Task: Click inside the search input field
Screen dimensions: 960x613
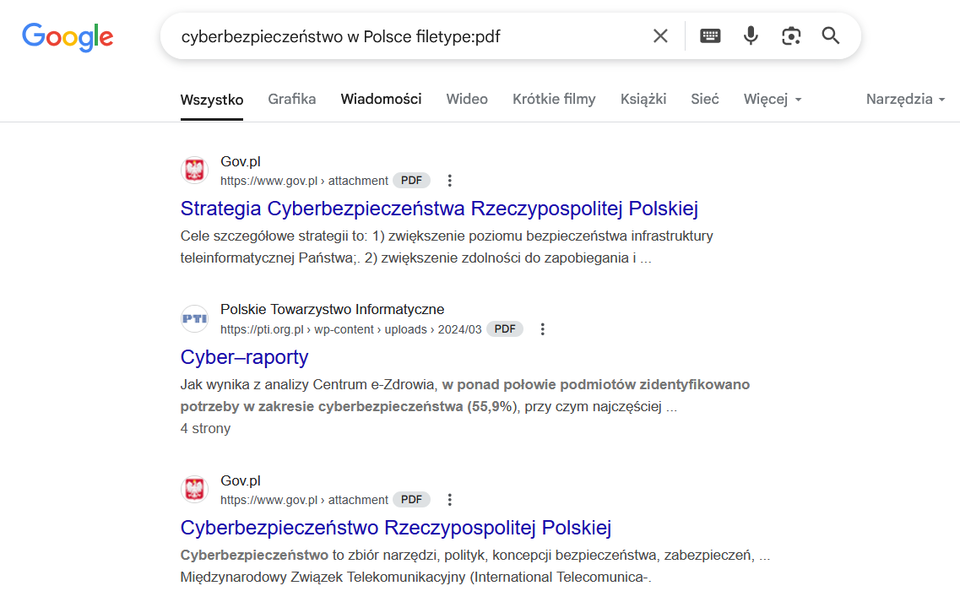Action: click(x=400, y=35)
